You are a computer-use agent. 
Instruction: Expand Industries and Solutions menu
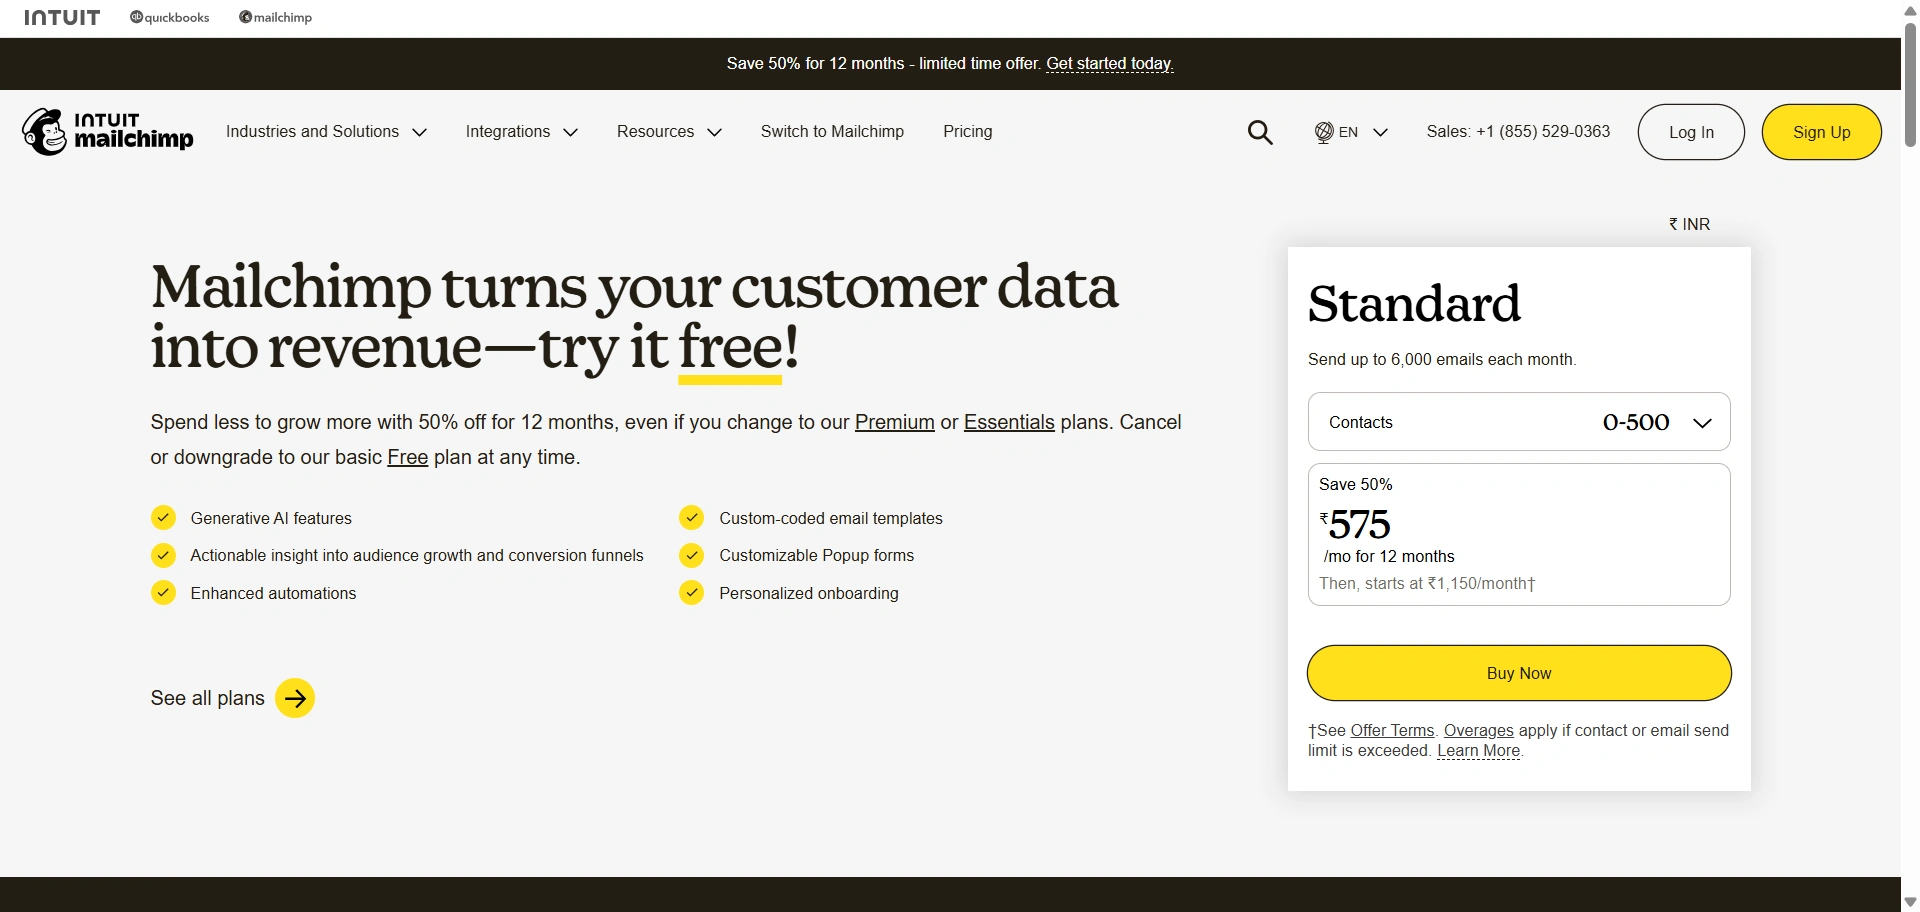pos(326,132)
